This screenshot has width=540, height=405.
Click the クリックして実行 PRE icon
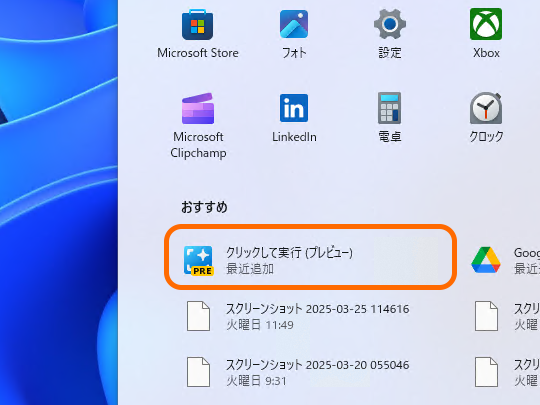point(198,261)
